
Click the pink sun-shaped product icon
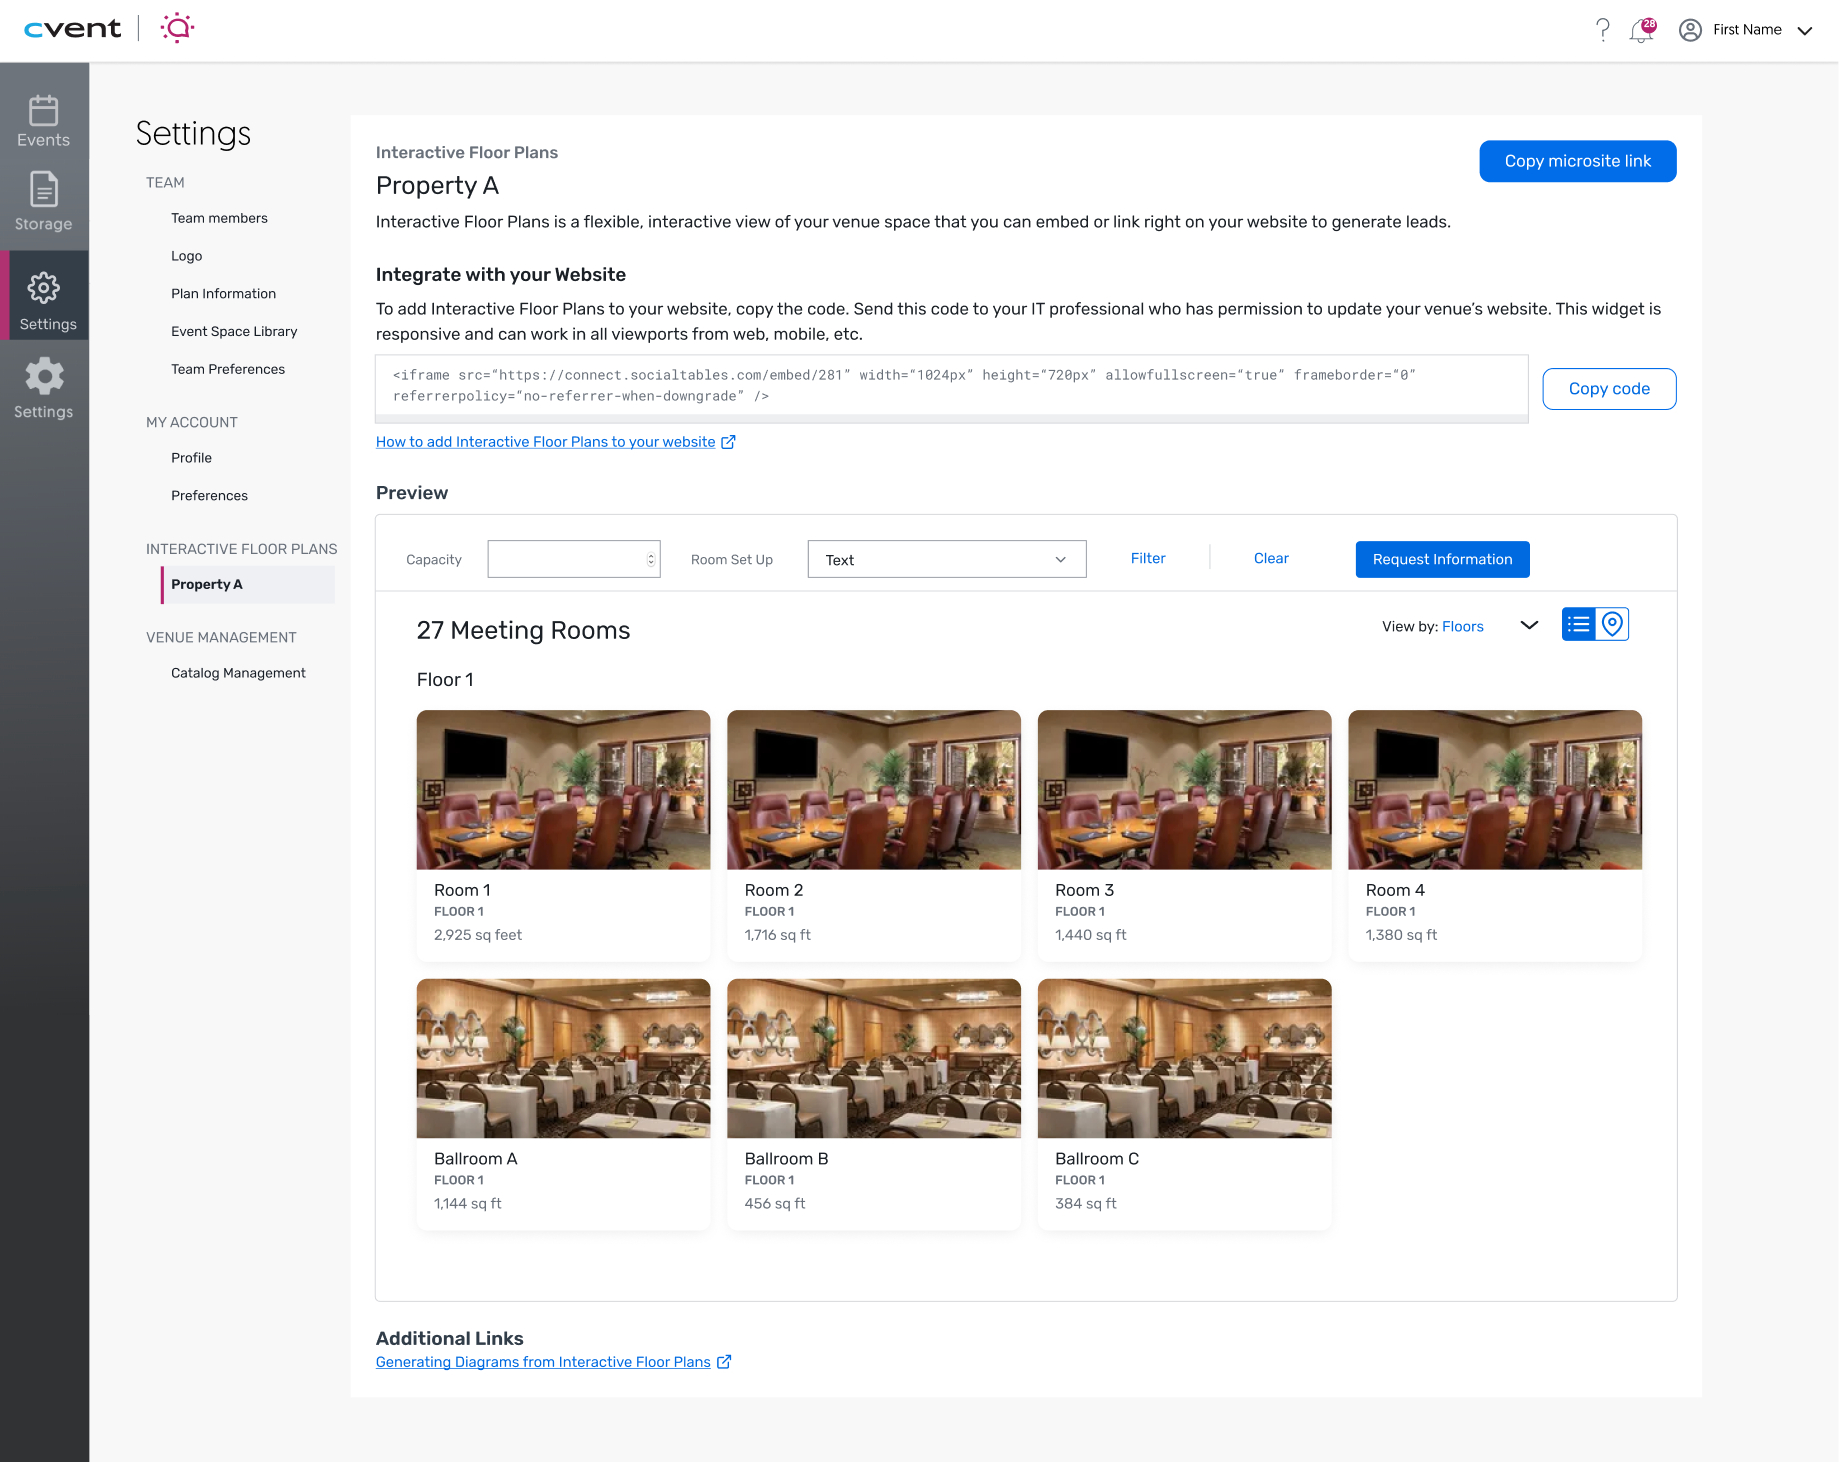177,28
